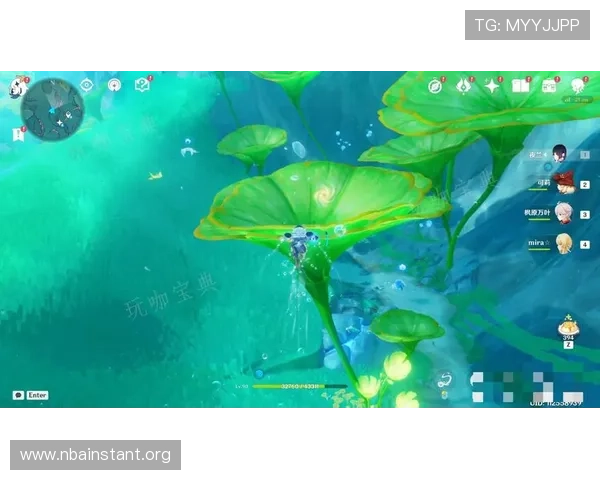The image size is (600, 480).
Task: Open the chat bubble icon
Action: [18, 395]
